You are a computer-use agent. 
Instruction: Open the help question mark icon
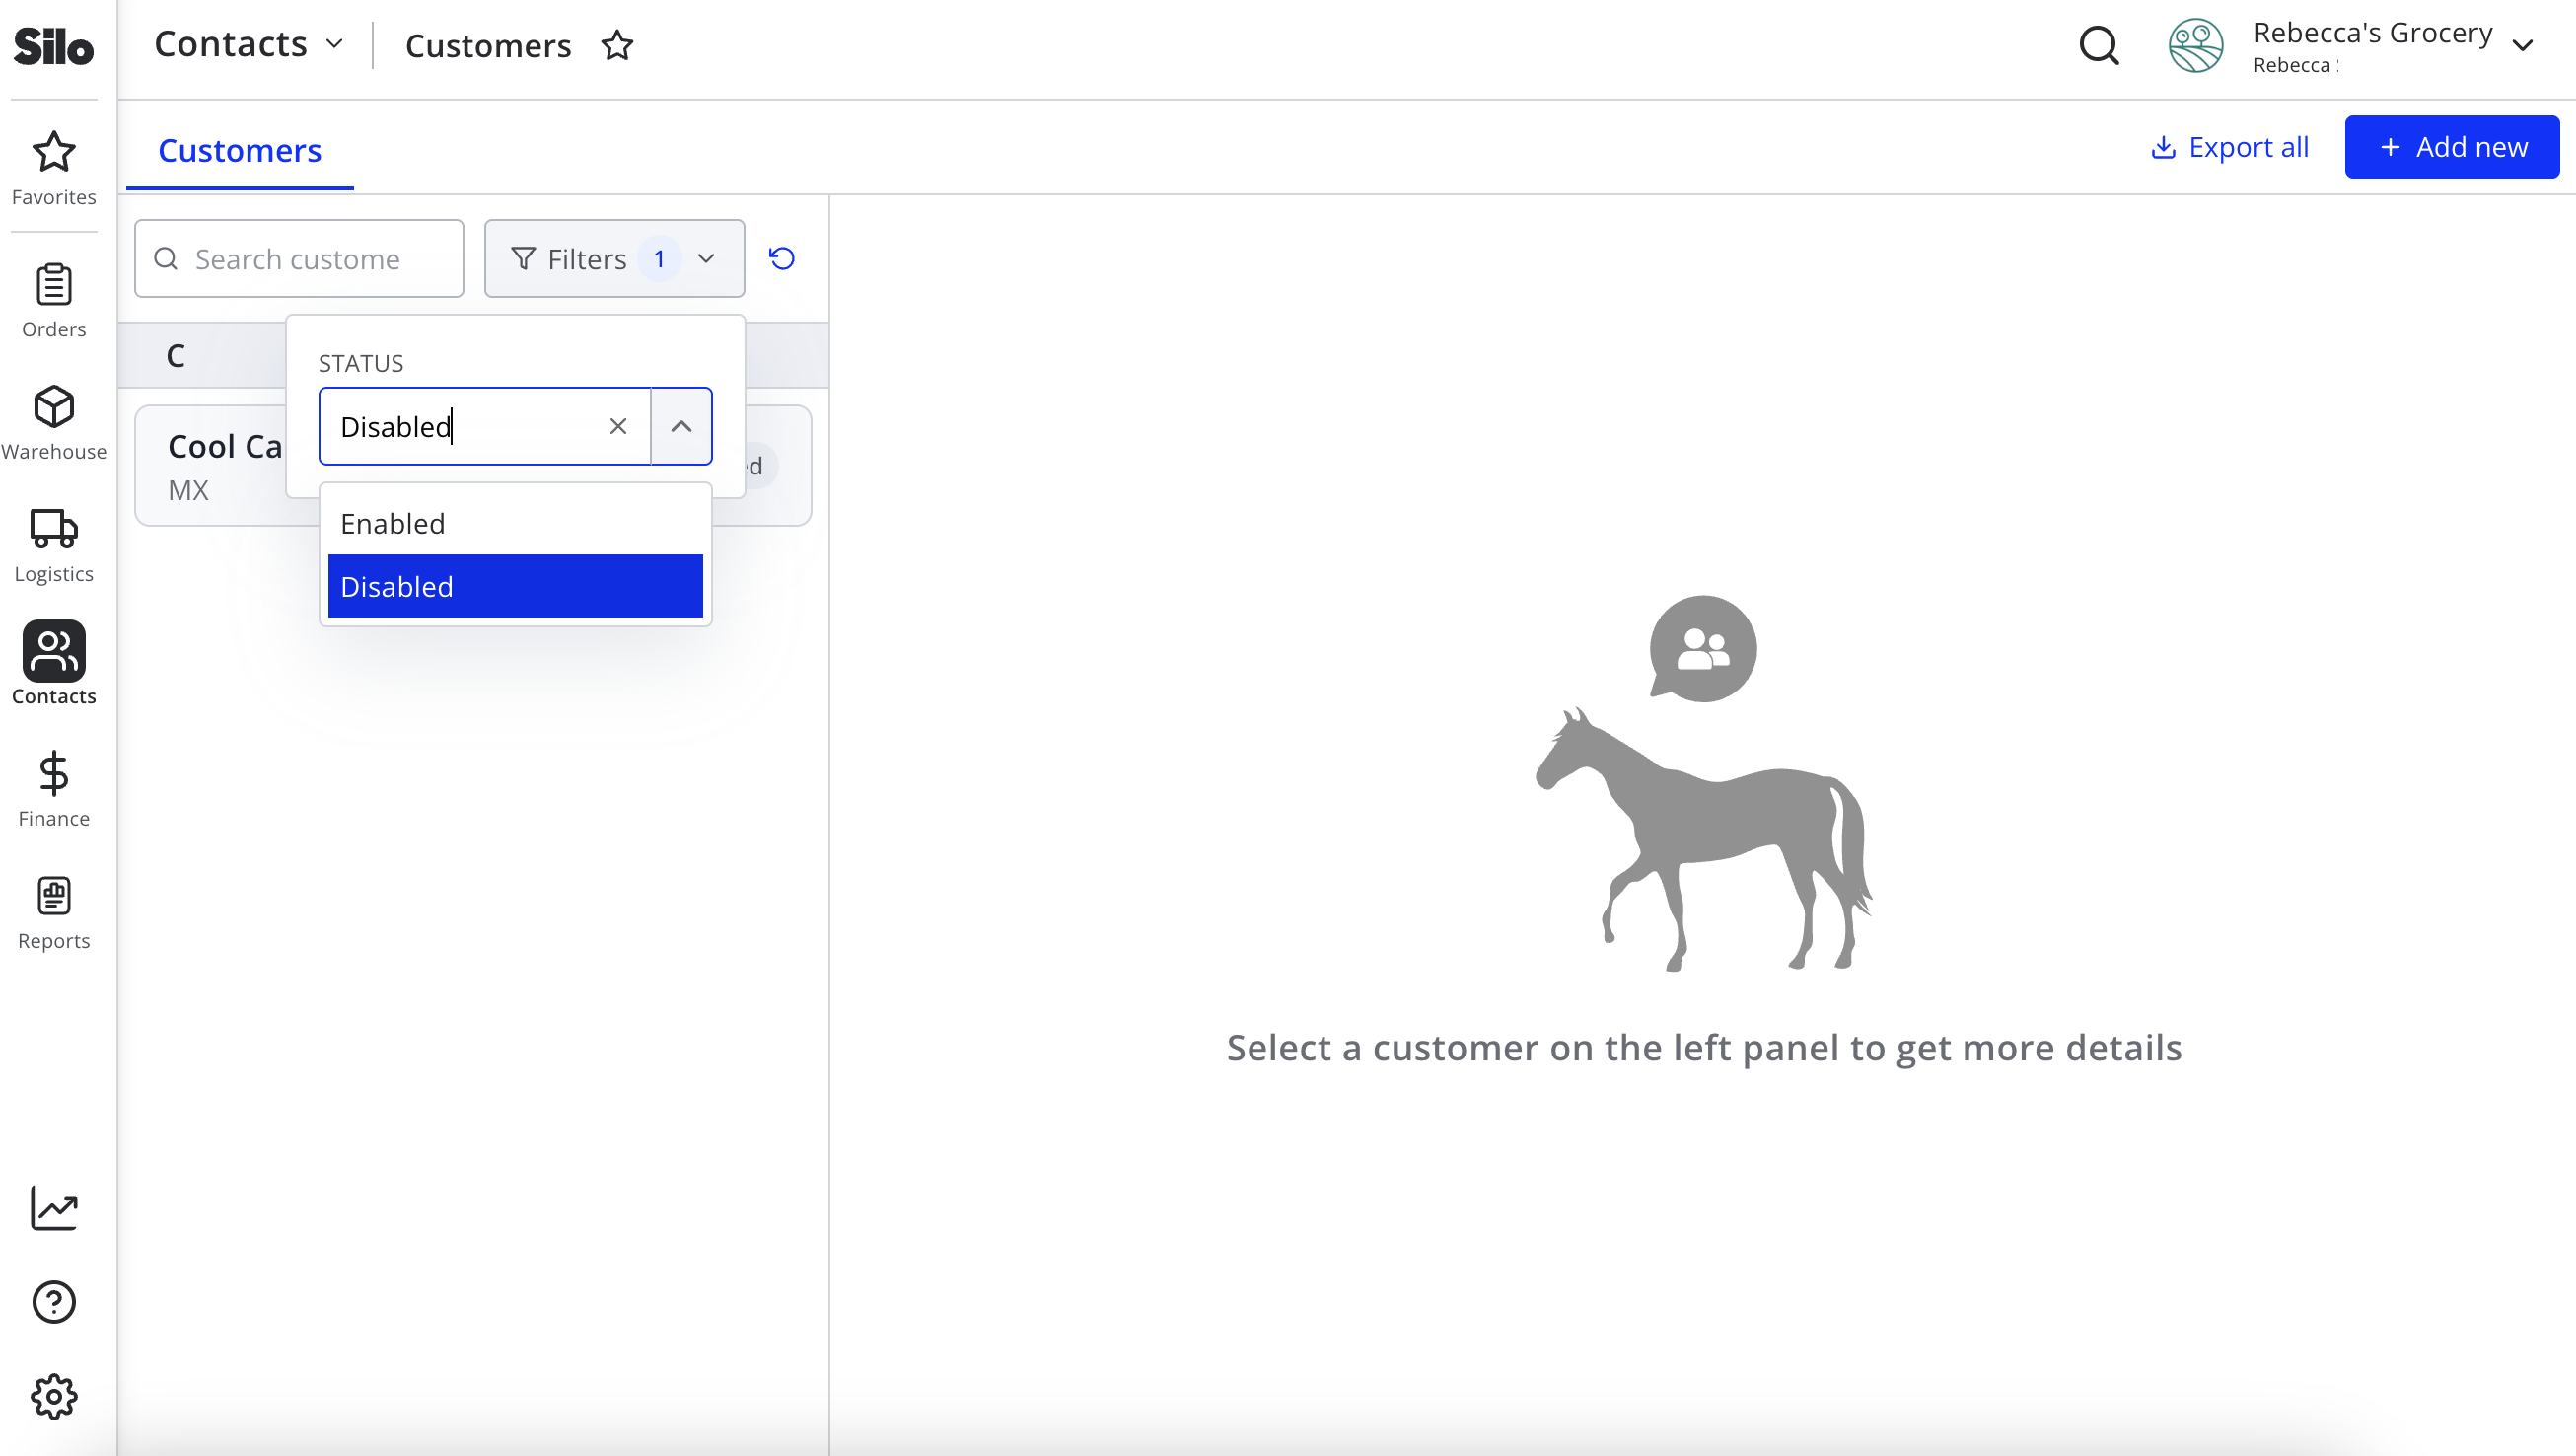[54, 1301]
